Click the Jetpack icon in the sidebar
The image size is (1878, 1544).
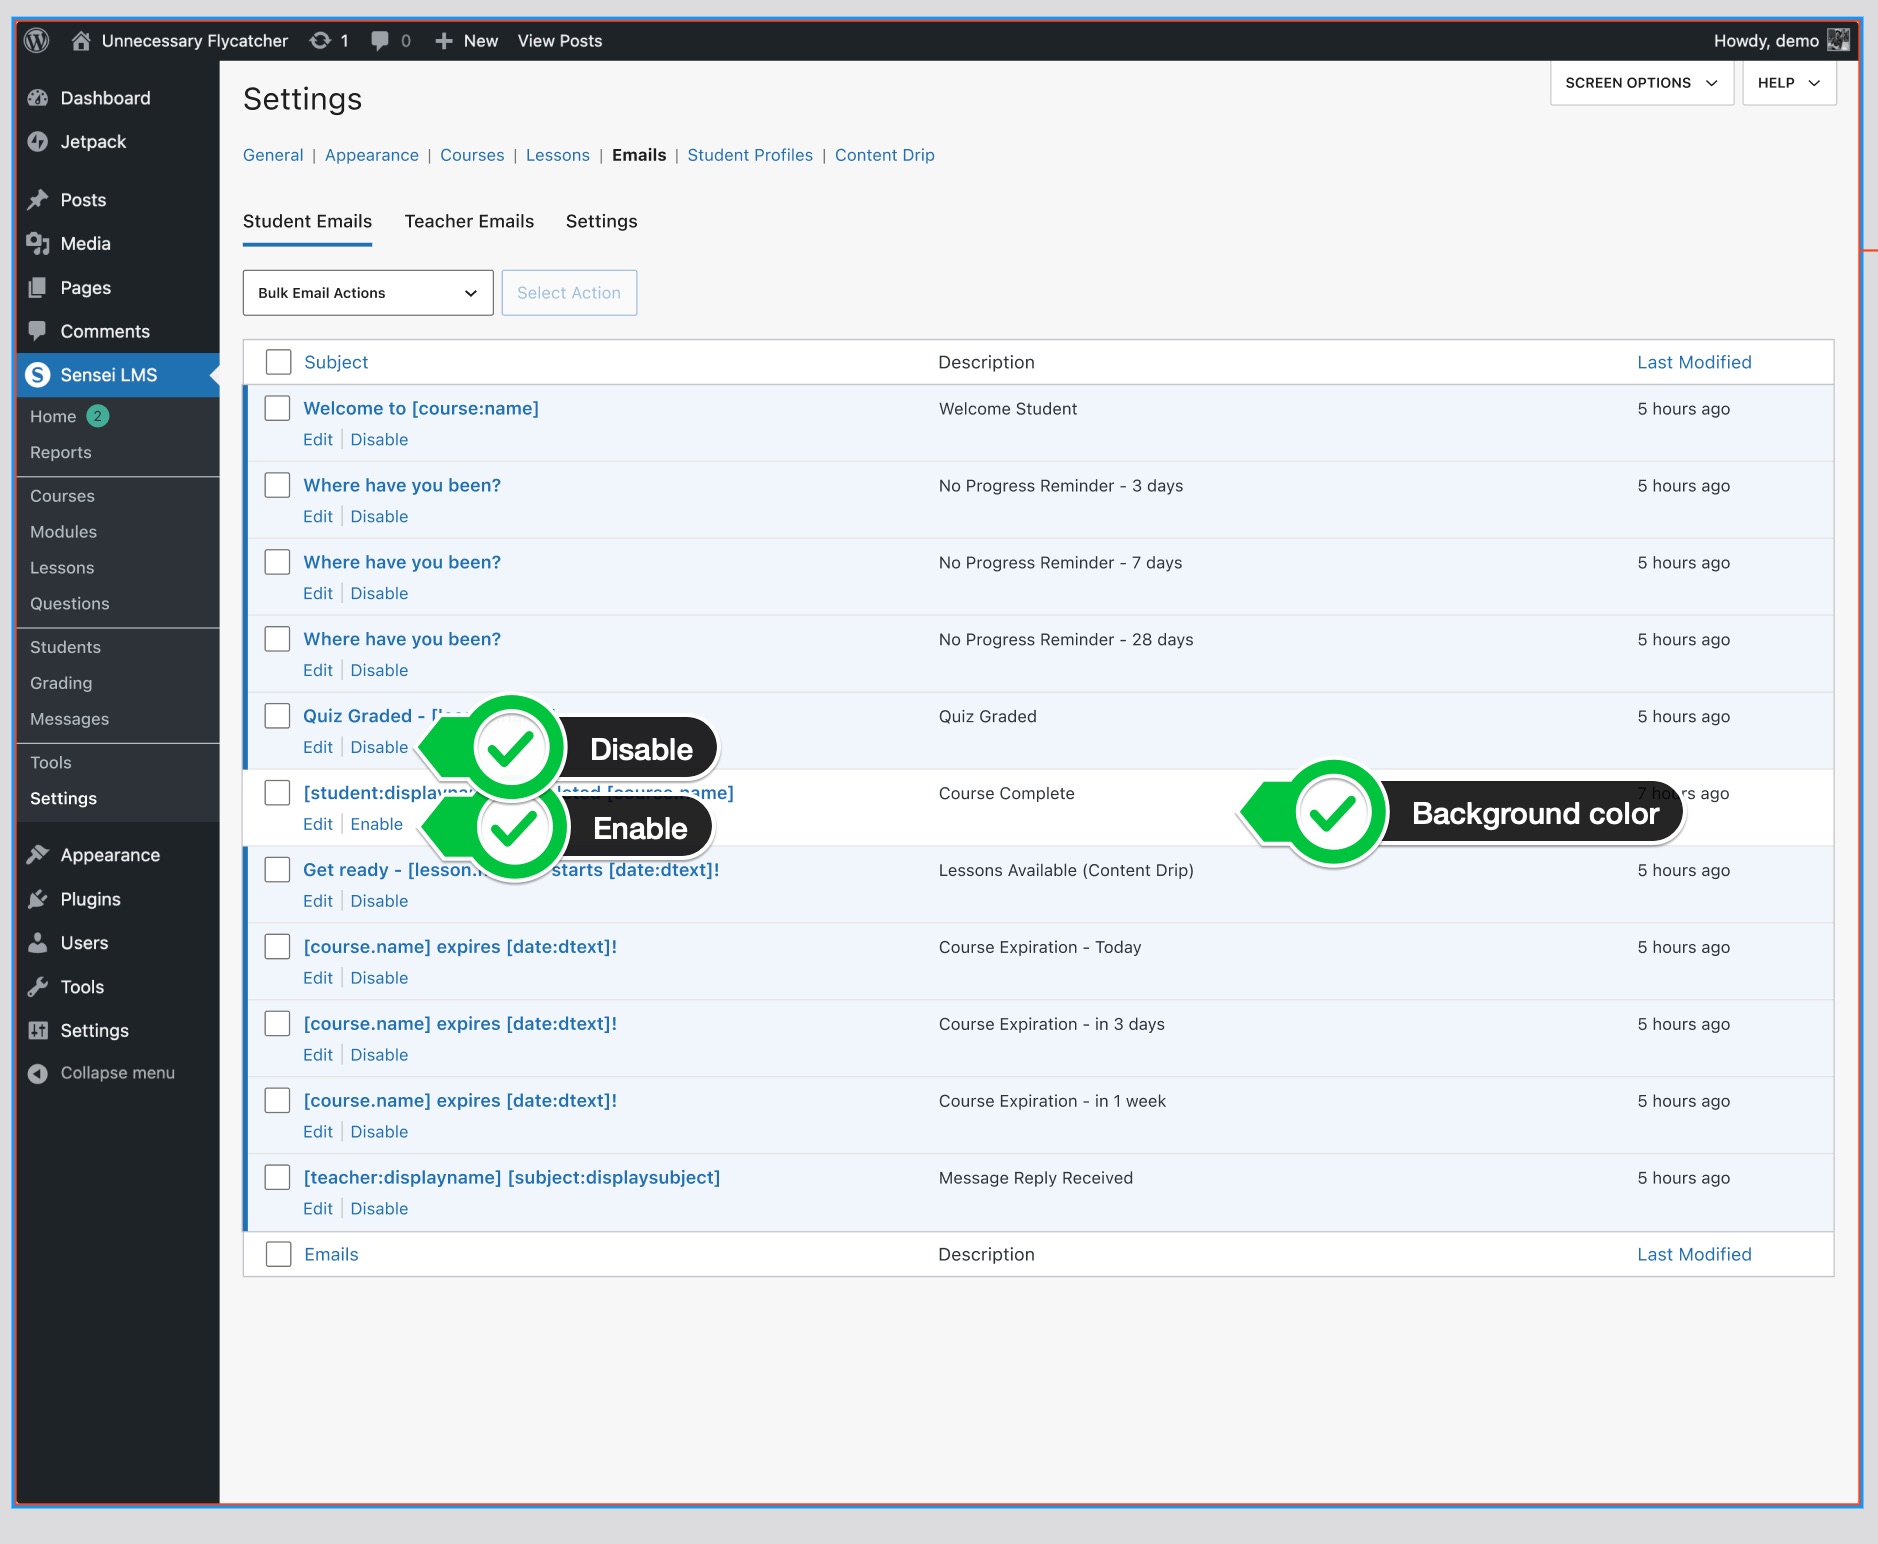coord(38,141)
